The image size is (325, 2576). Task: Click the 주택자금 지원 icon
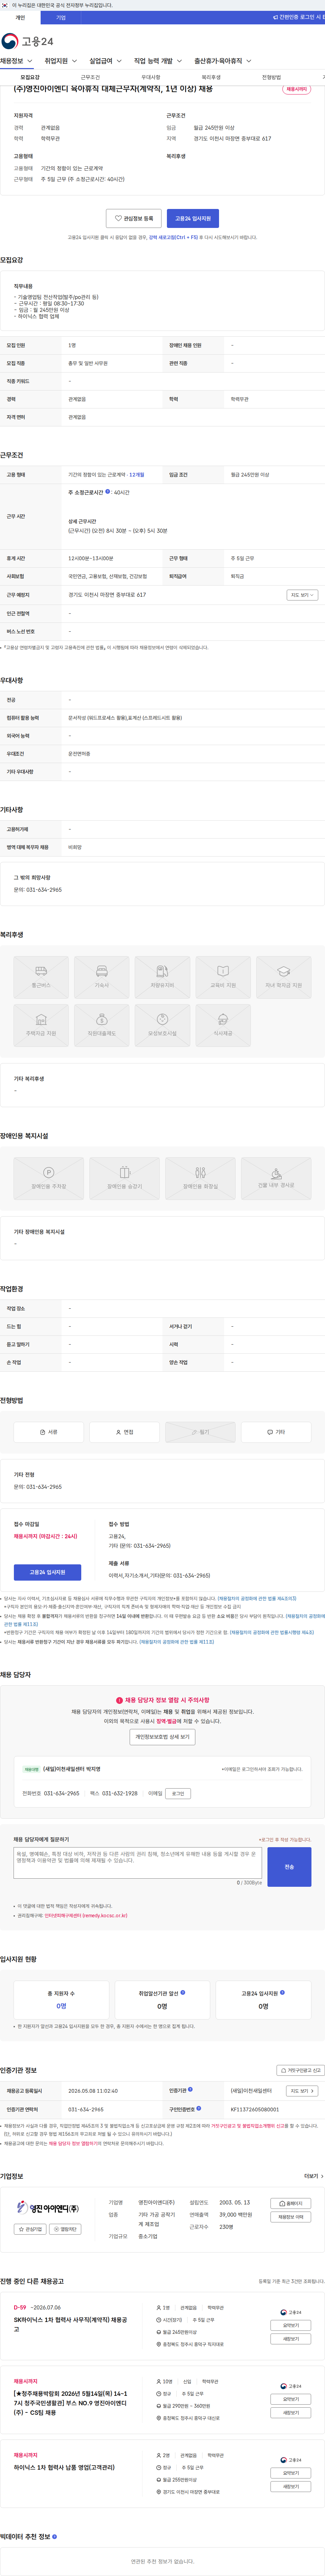coord(41,1024)
